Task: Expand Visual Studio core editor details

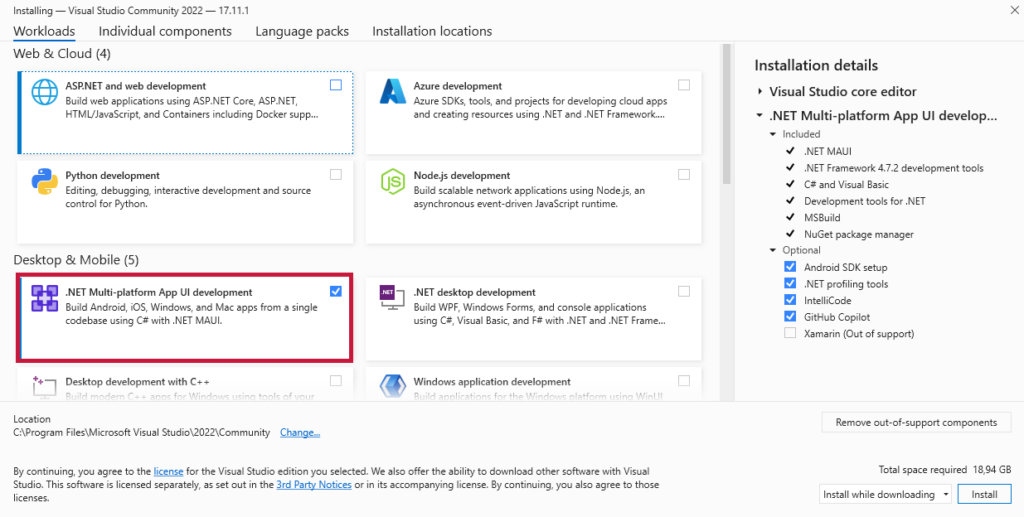Action: pos(760,92)
